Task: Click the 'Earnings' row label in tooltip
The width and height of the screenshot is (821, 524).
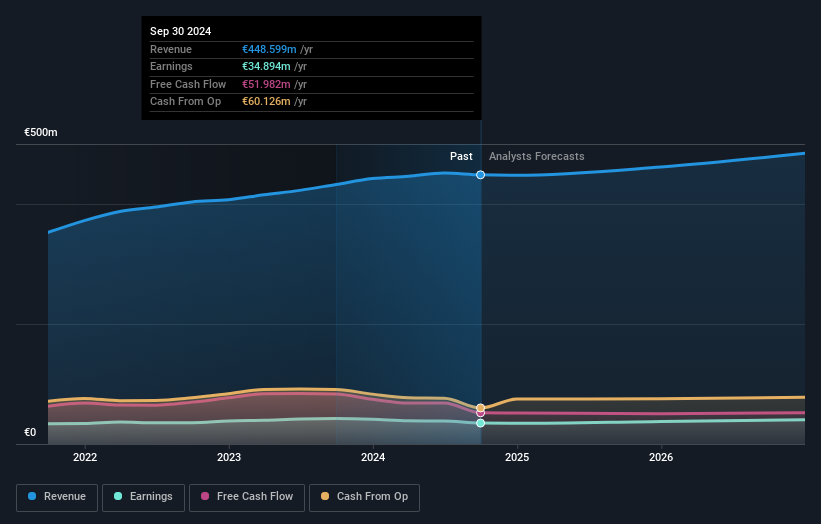Action: click(171, 66)
